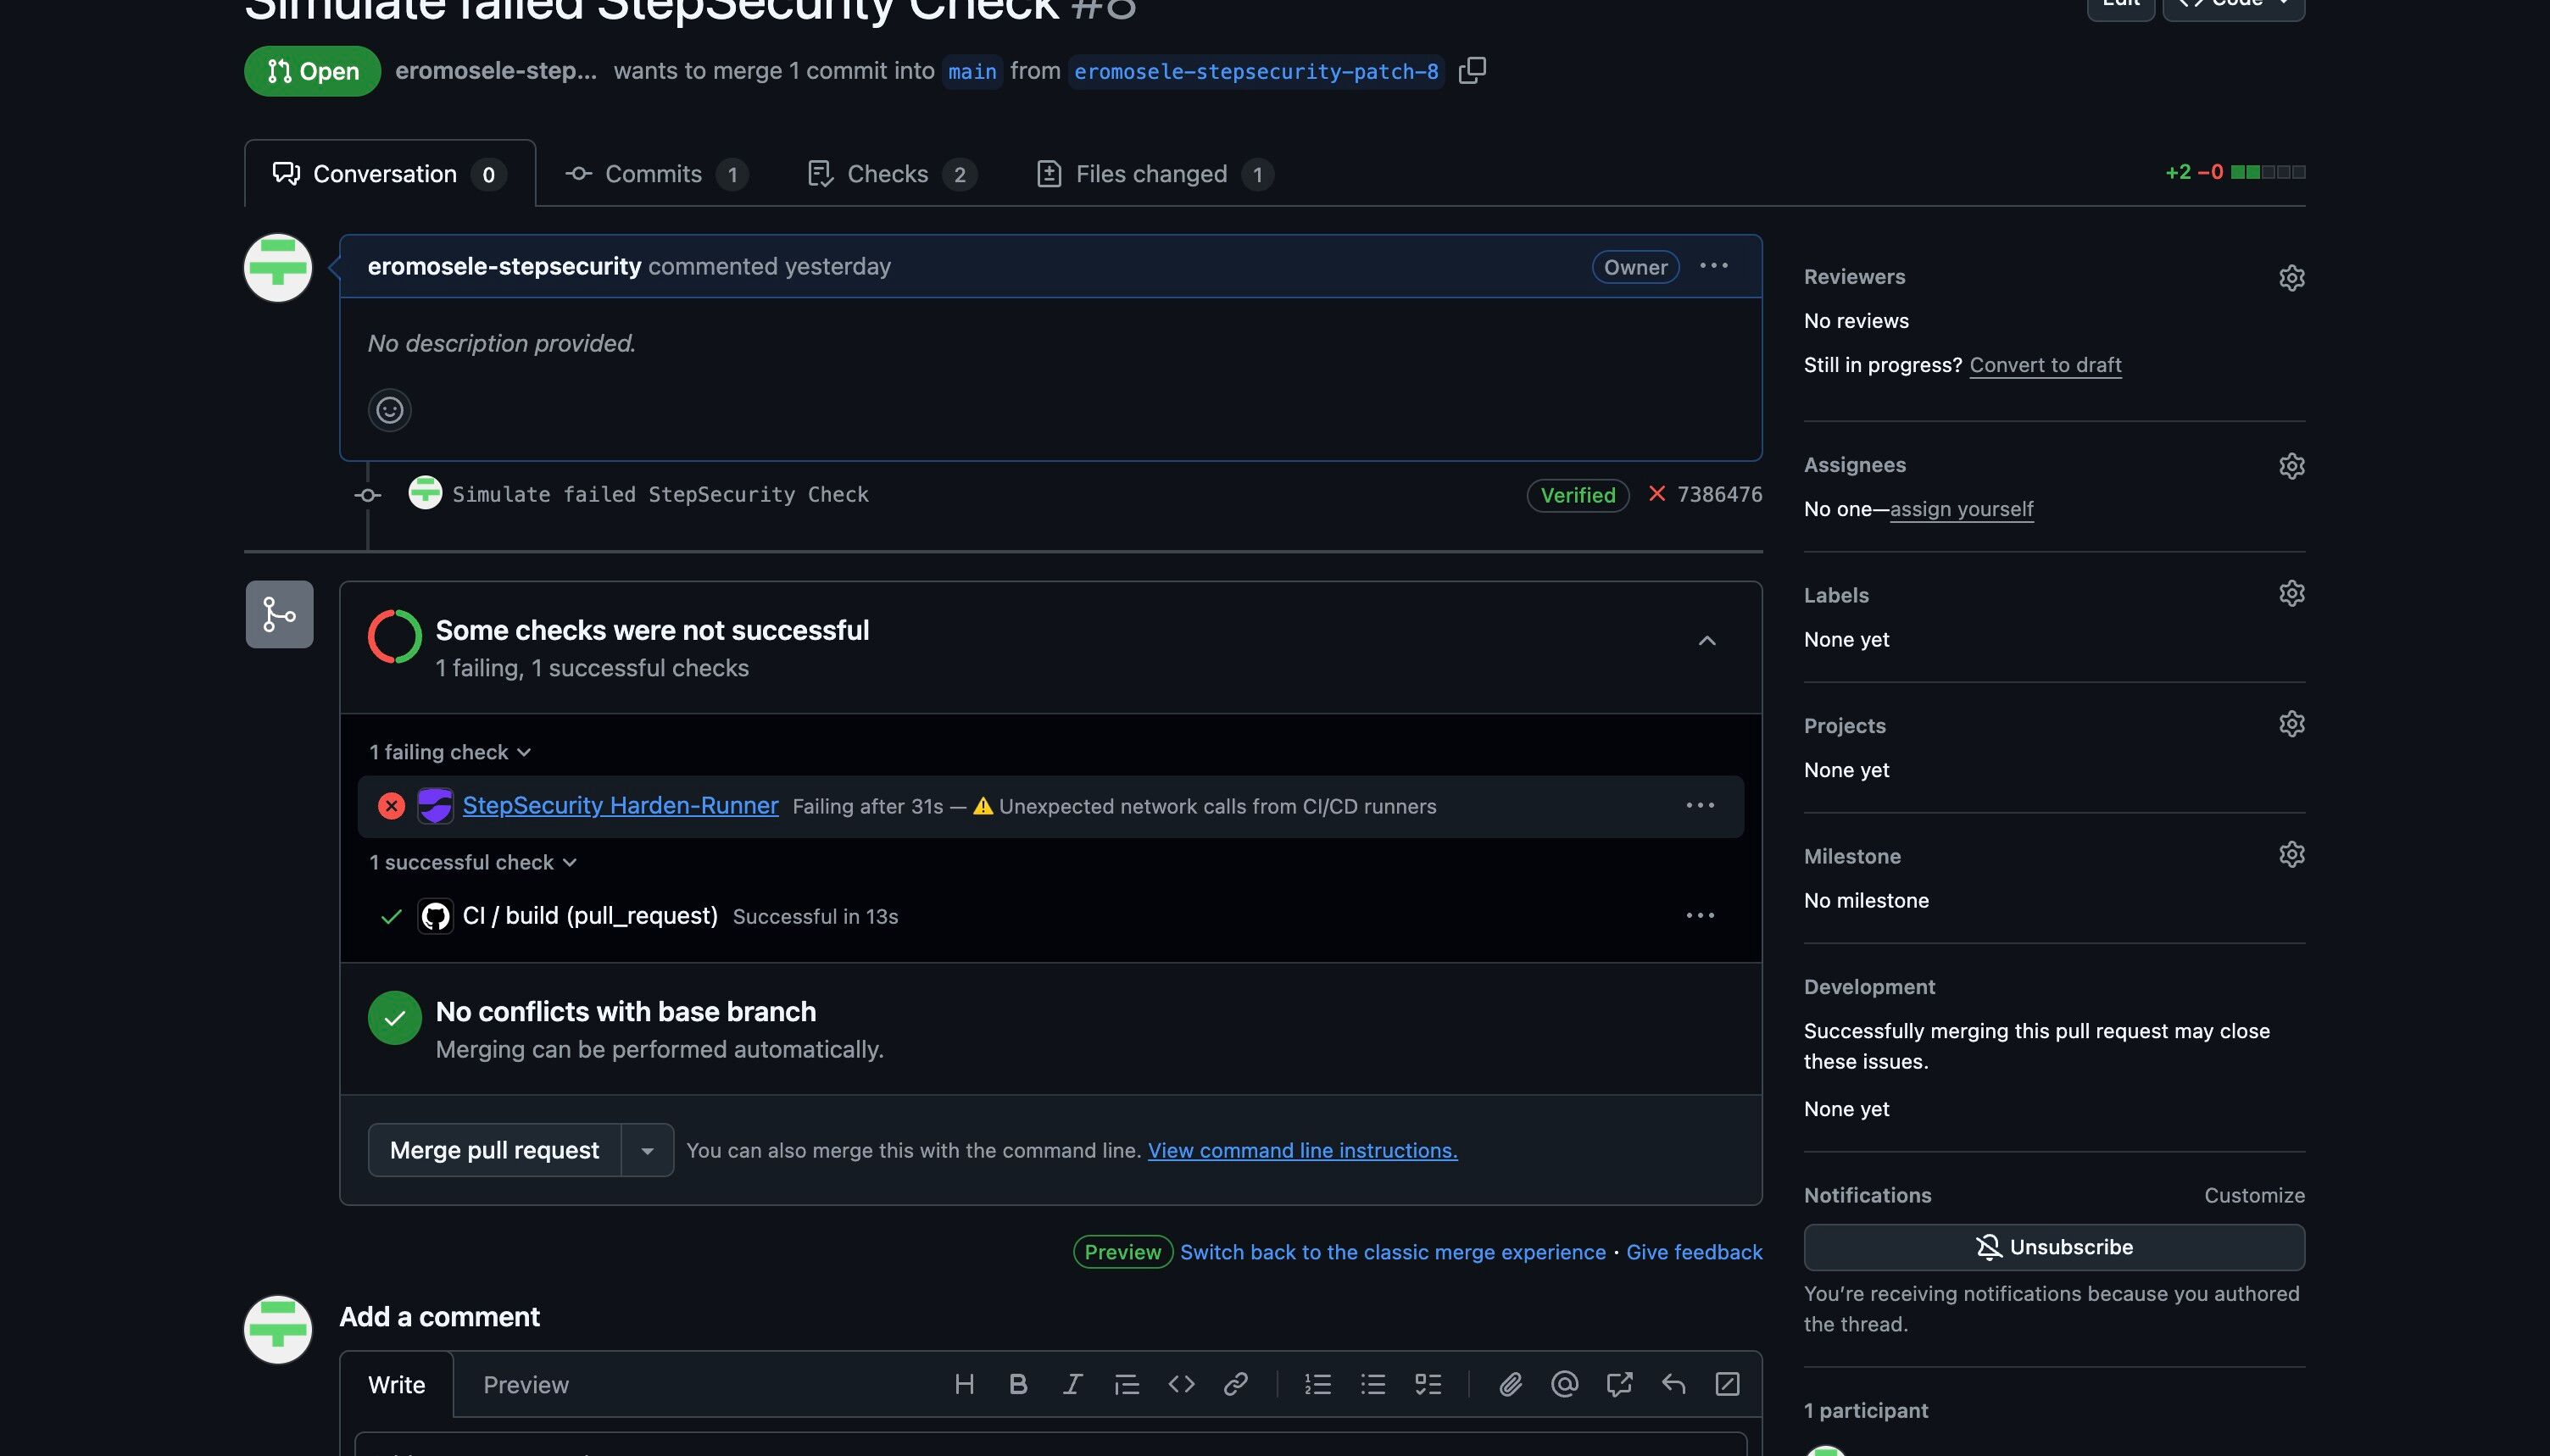Insert a link in the comment
The image size is (2550, 1456).
(1235, 1384)
